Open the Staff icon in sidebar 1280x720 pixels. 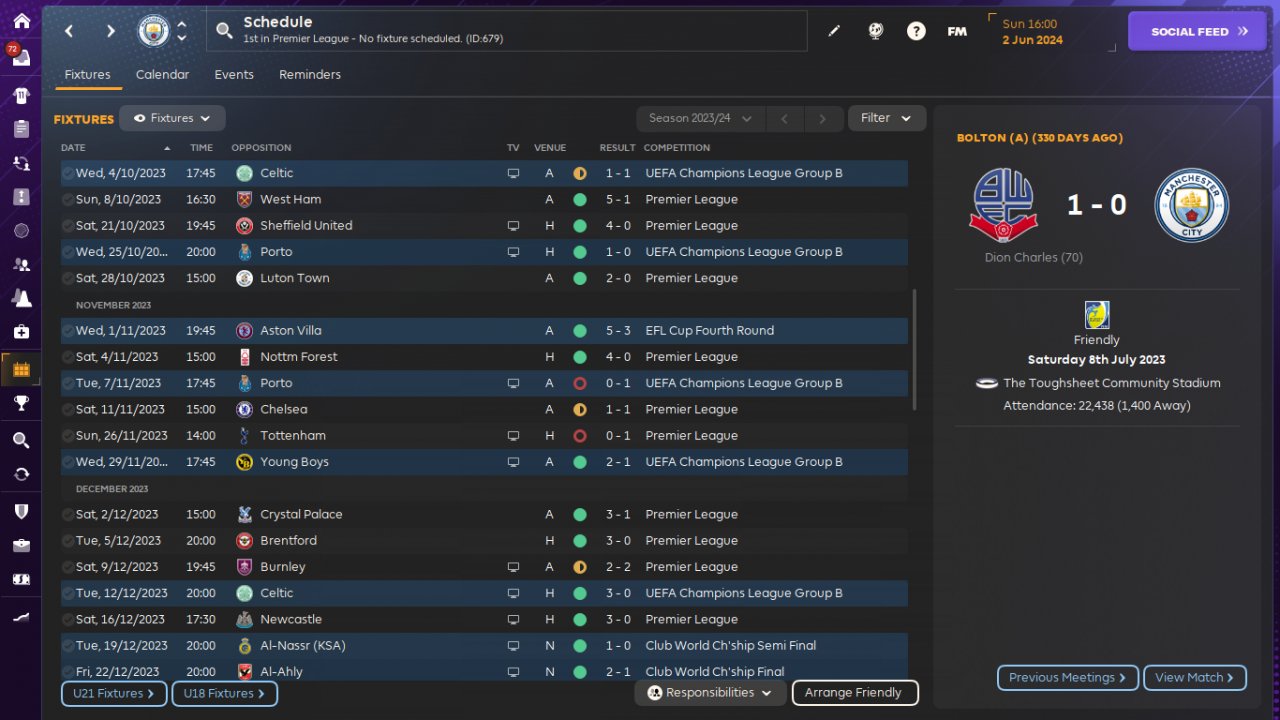(21, 265)
